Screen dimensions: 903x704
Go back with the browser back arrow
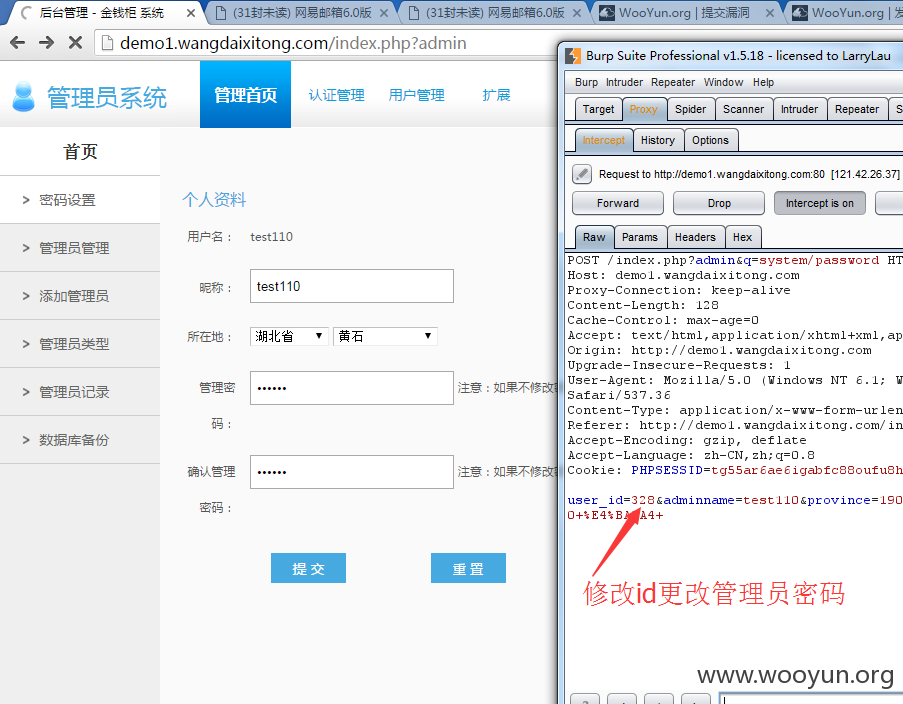pos(17,43)
